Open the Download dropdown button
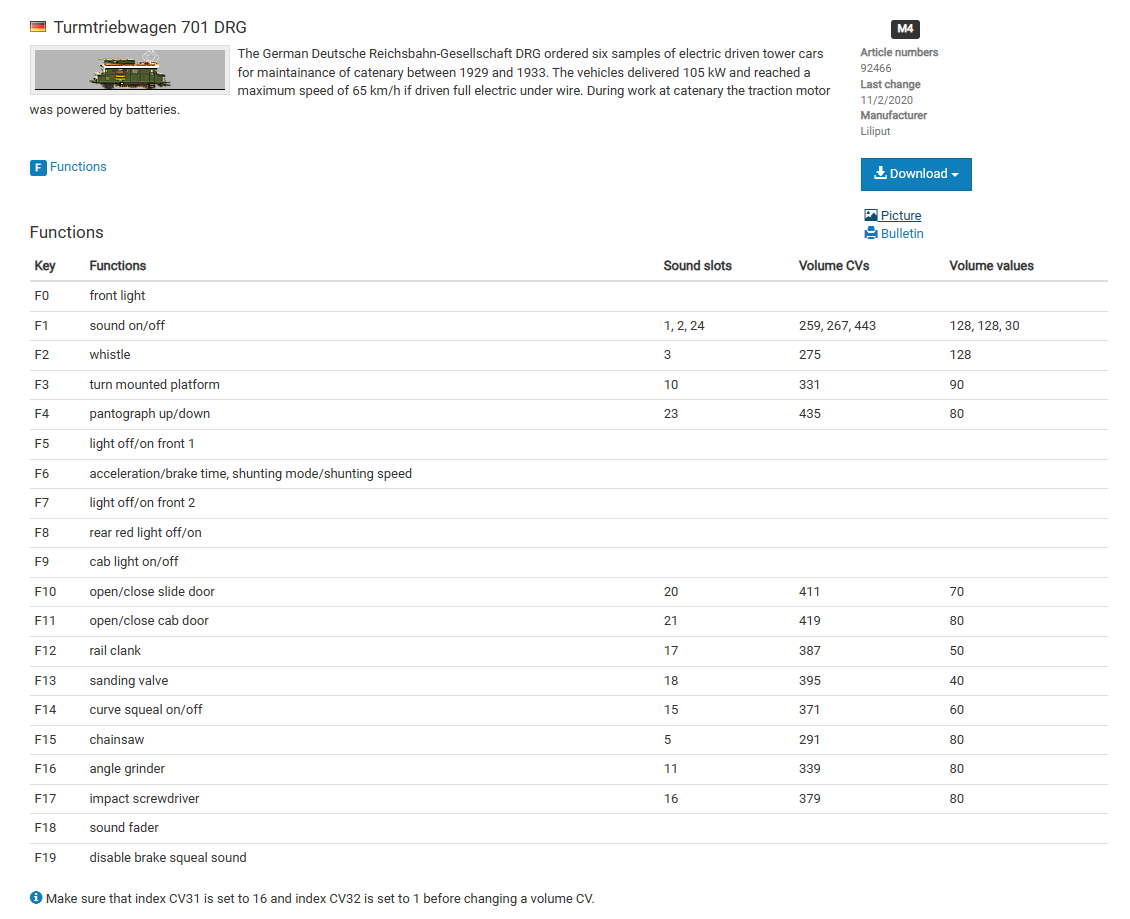Image resolution: width=1130 pixels, height=919 pixels. [x=916, y=174]
